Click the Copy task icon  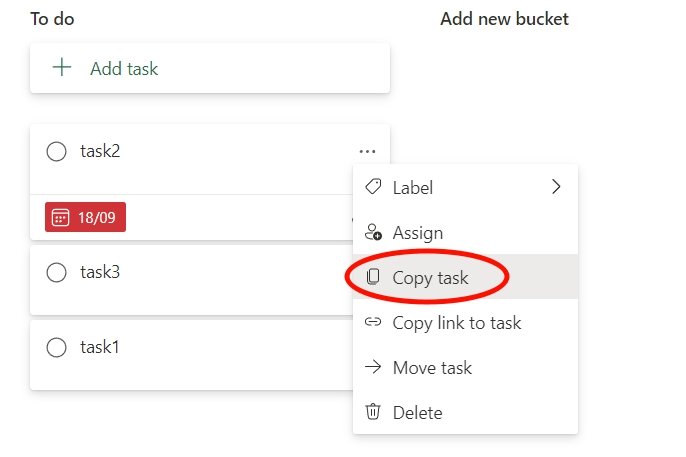(x=373, y=277)
